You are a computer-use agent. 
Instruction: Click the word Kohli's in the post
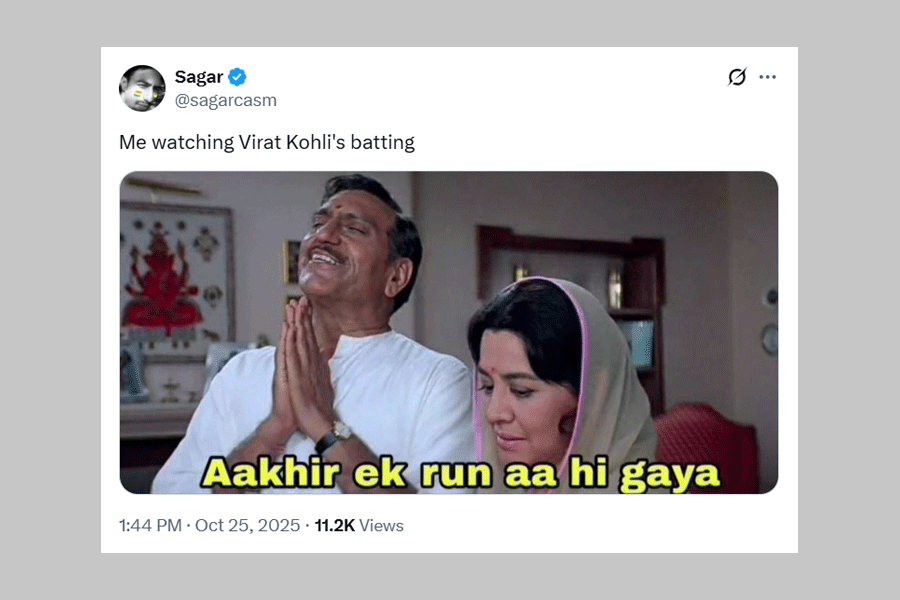pyautogui.click(x=316, y=142)
